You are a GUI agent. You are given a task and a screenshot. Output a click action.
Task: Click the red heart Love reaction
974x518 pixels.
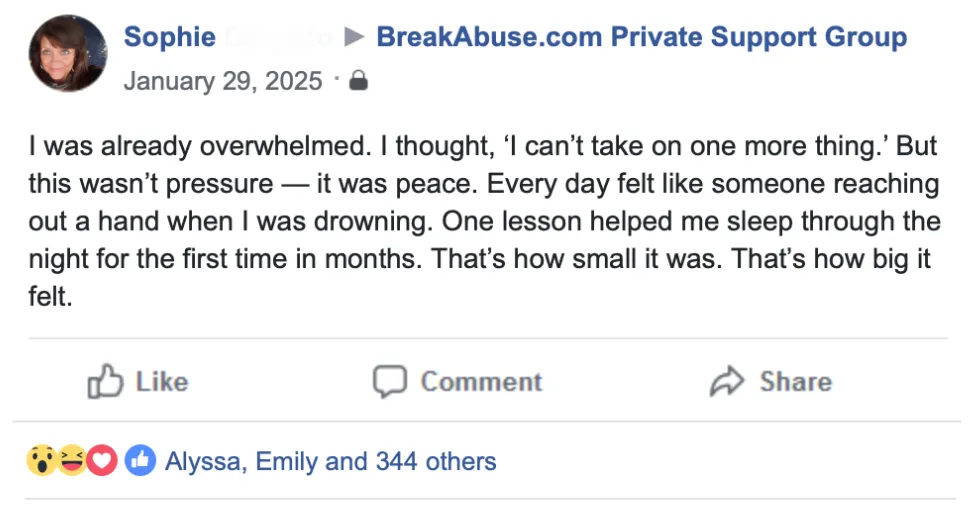(x=102, y=461)
